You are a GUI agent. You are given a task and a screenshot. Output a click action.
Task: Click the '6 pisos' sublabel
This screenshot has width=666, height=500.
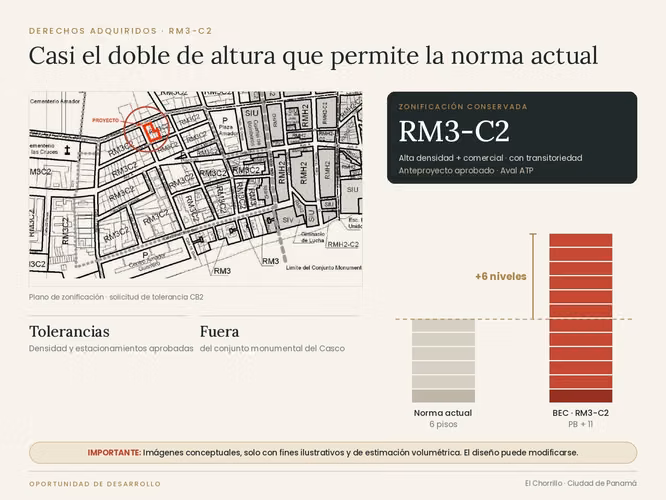pyautogui.click(x=443, y=424)
